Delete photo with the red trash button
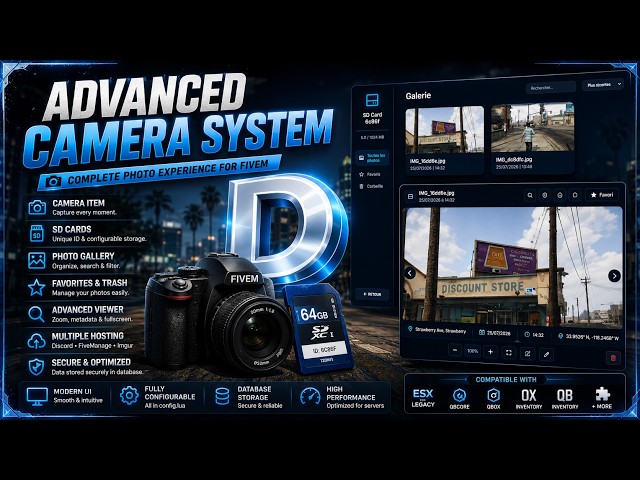The image size is (640, 480). [613, 358]
